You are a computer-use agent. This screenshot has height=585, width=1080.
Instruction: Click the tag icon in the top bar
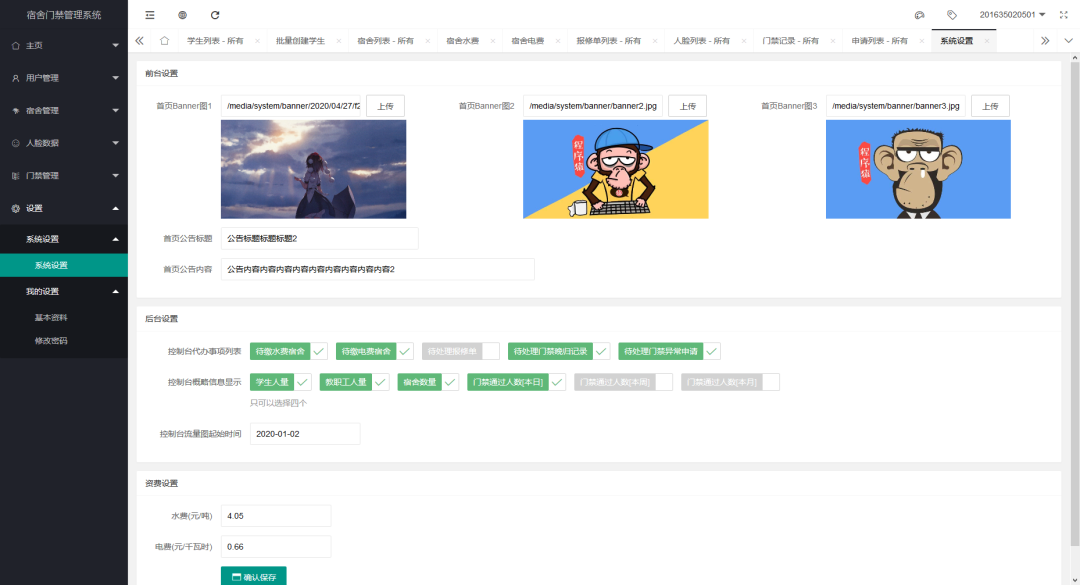tap(951, 14)
